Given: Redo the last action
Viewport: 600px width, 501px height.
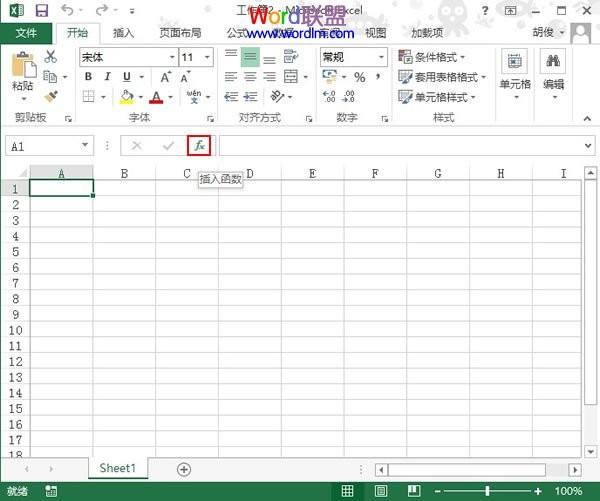Looking at the screenshot, I should tap(102, 10).
